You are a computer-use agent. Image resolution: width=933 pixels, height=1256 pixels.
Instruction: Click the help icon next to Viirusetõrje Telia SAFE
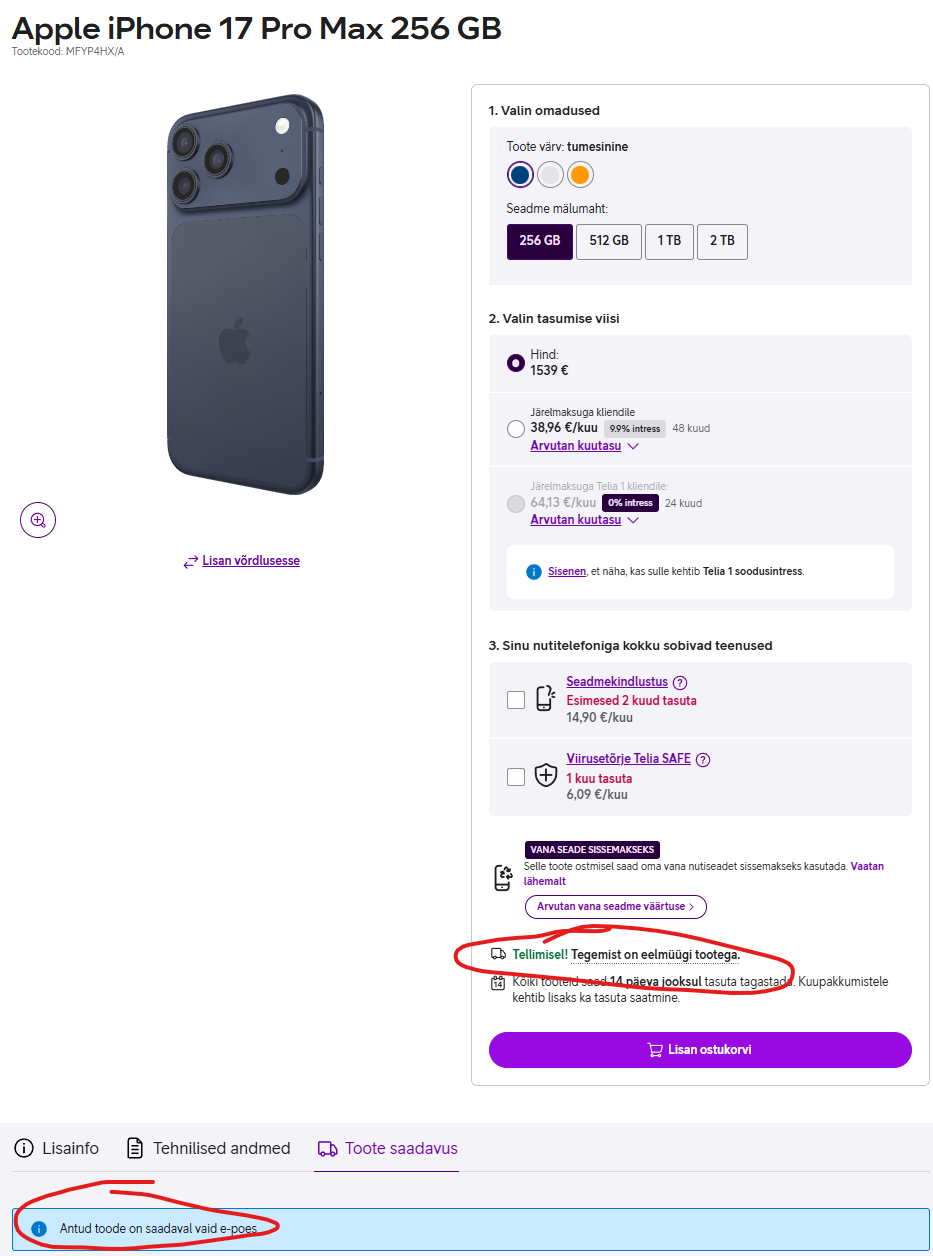coord(703,759)
